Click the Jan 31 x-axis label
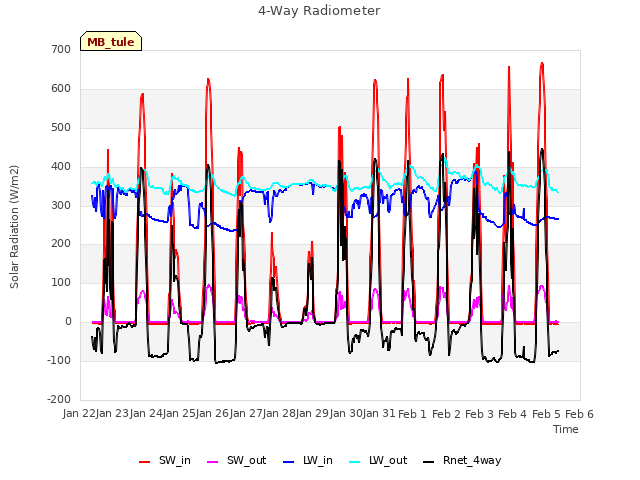This screenshot has height=480, width=640. [x=379, y=414]
